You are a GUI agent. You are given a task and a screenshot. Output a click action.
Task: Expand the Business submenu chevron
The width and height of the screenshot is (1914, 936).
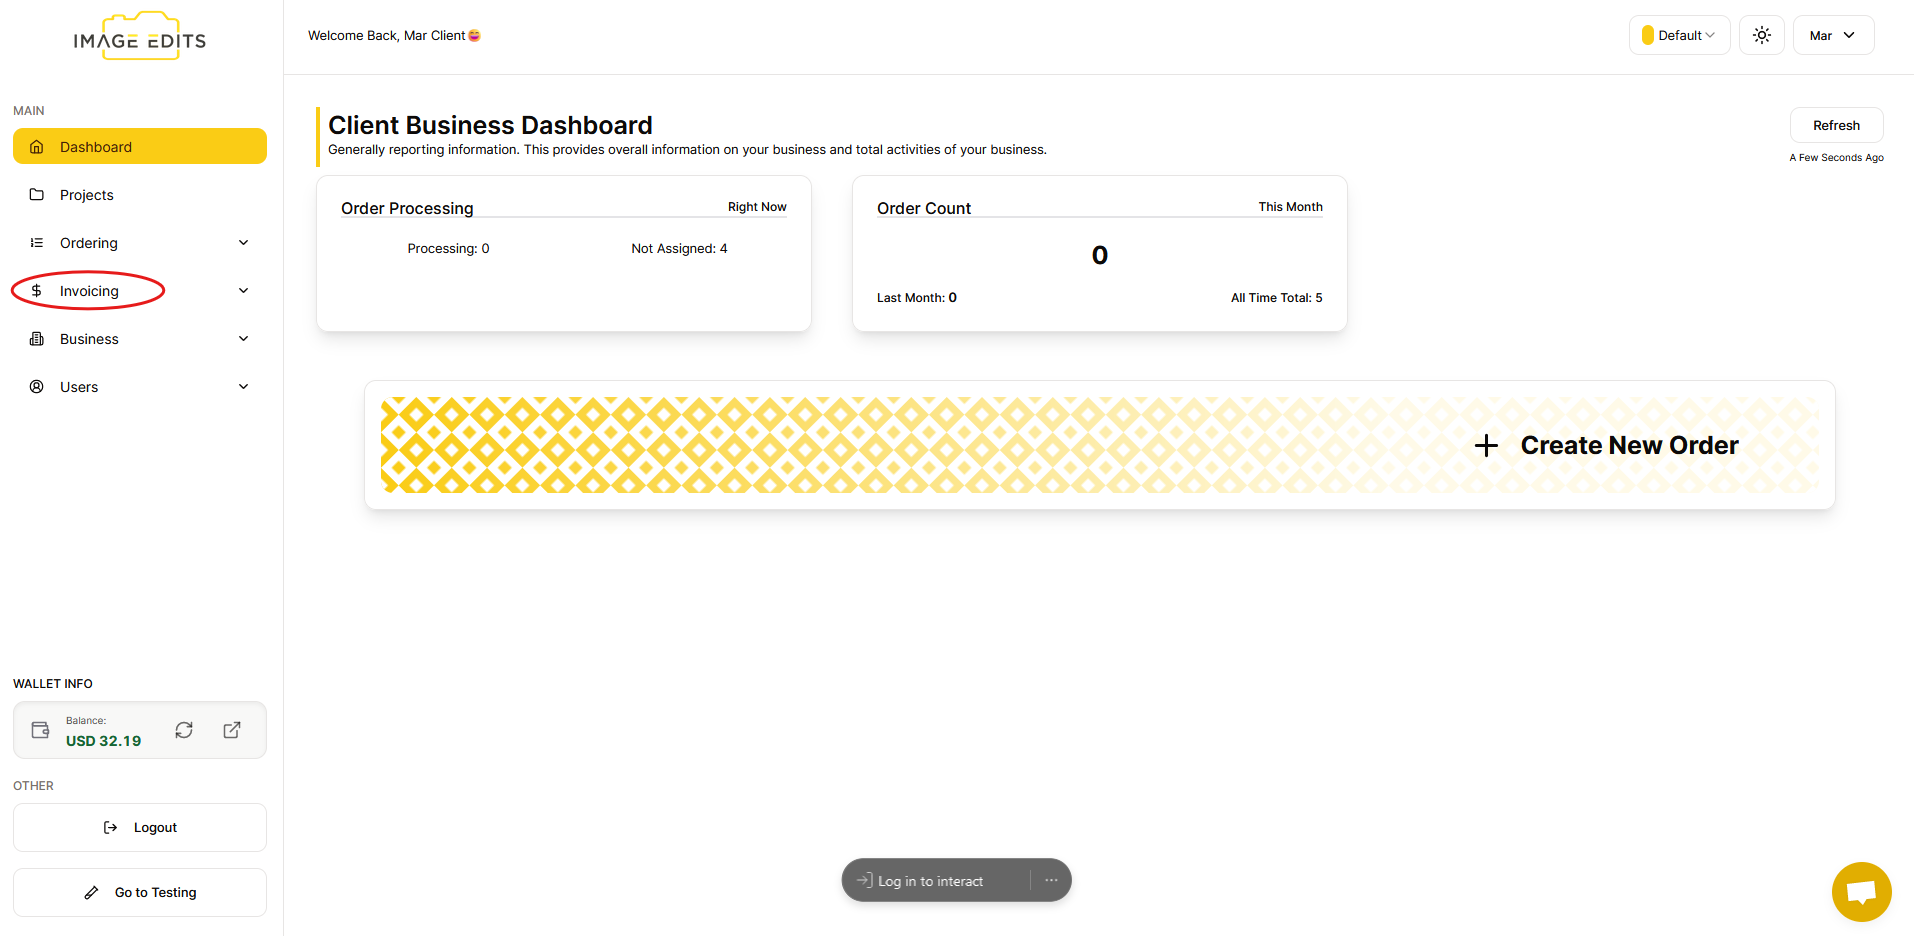243,339
